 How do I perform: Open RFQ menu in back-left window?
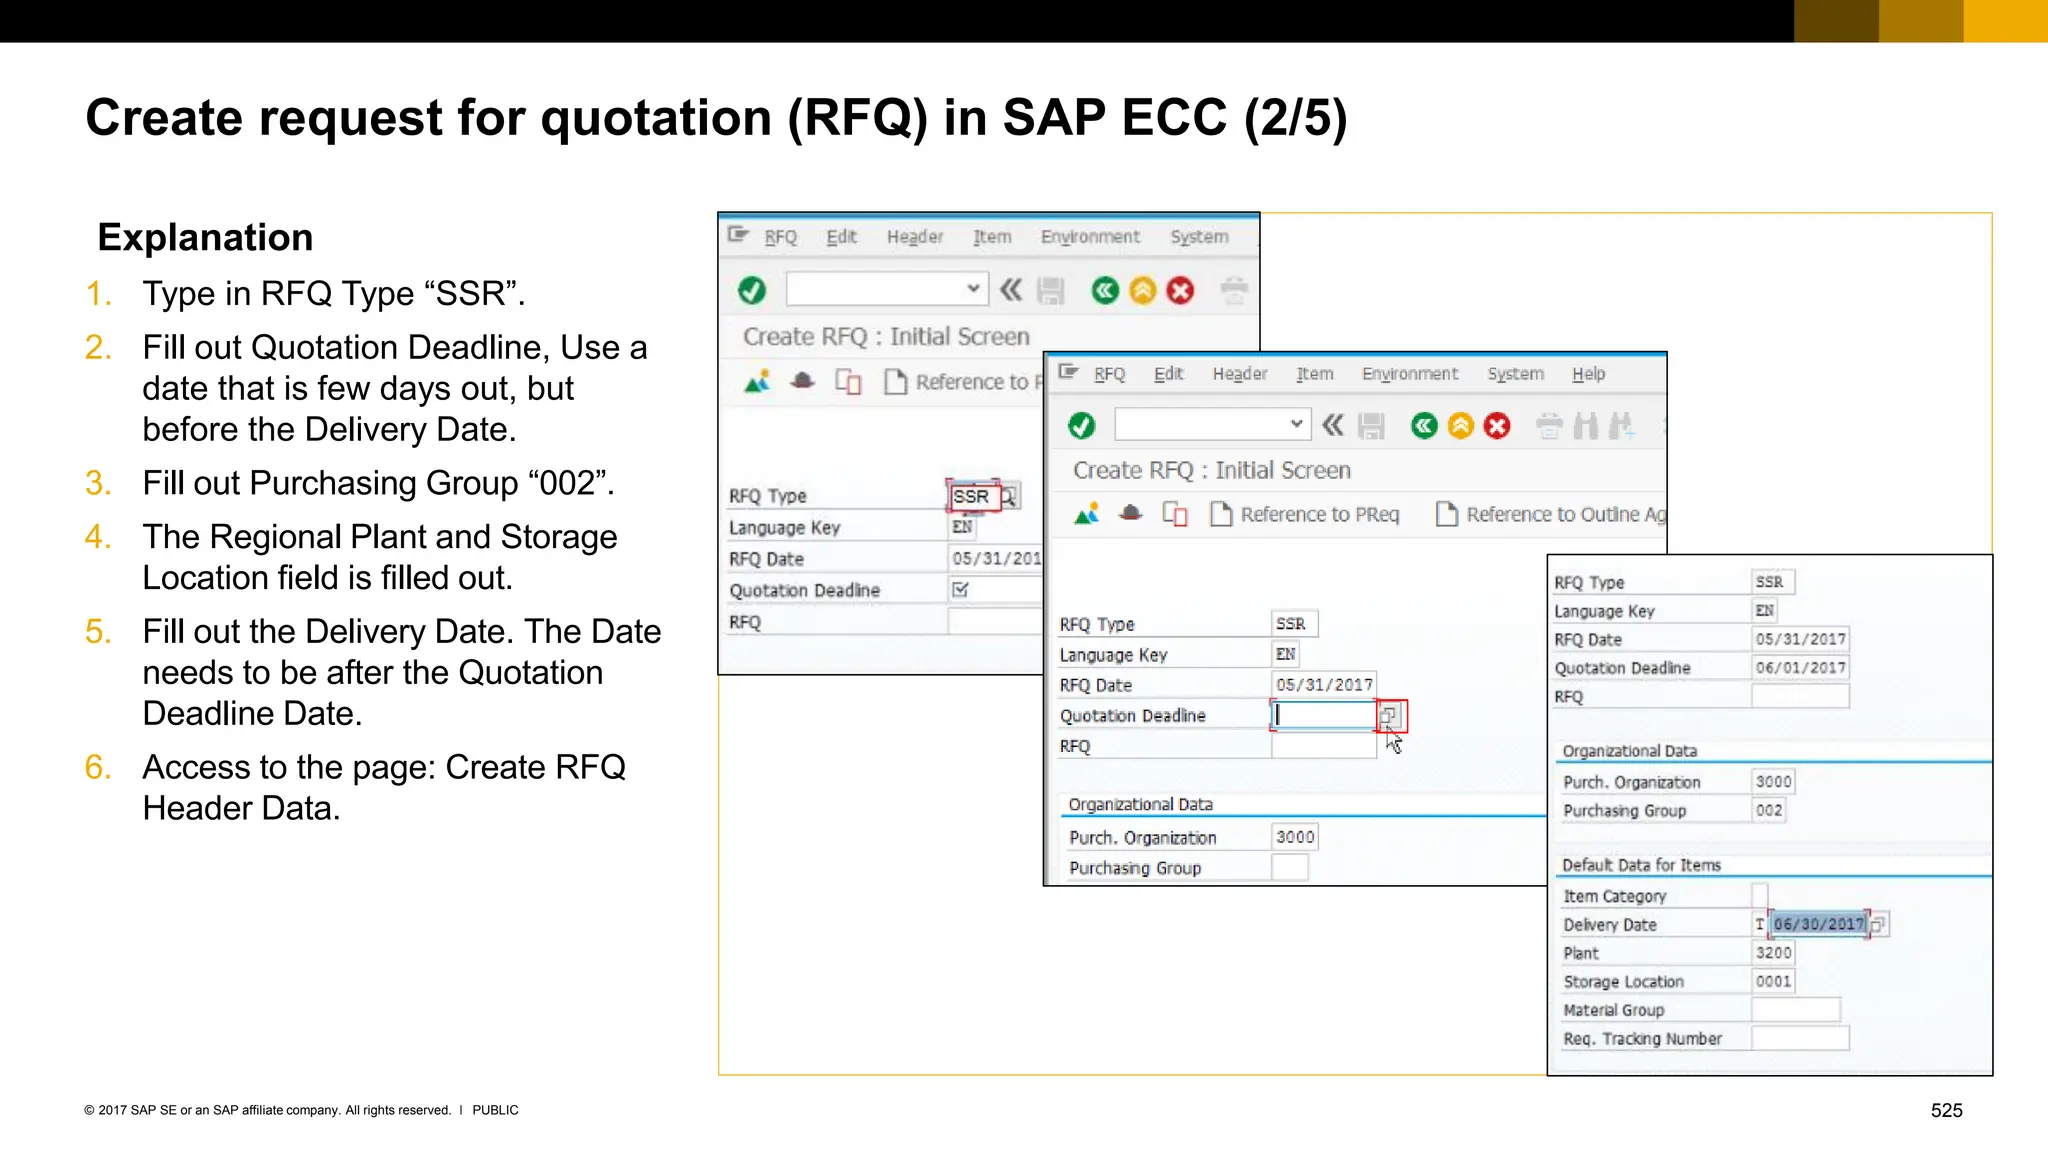(780, 237)
